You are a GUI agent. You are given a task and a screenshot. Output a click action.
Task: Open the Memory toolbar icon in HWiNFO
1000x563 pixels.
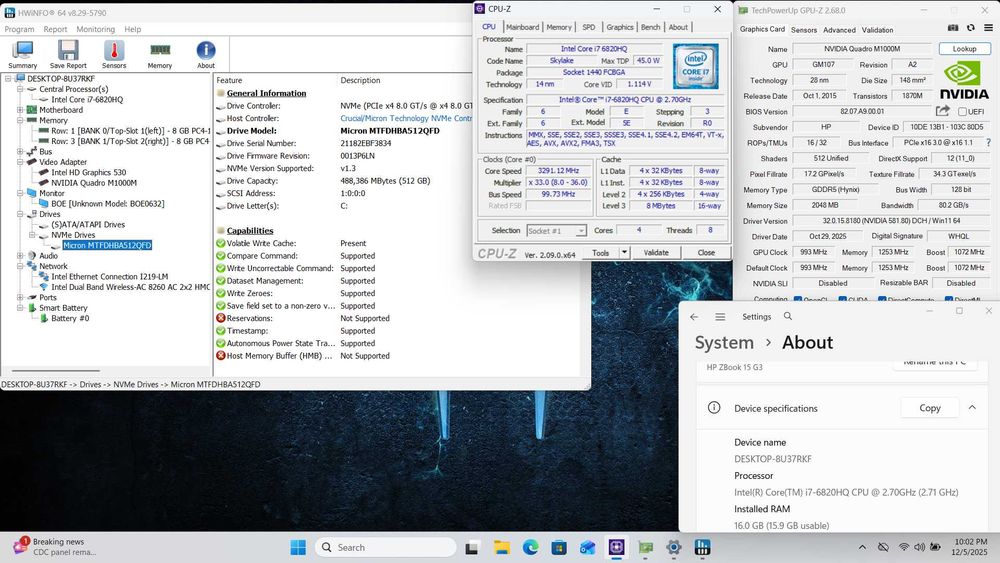pyautogui.click(x=159, y=54)
